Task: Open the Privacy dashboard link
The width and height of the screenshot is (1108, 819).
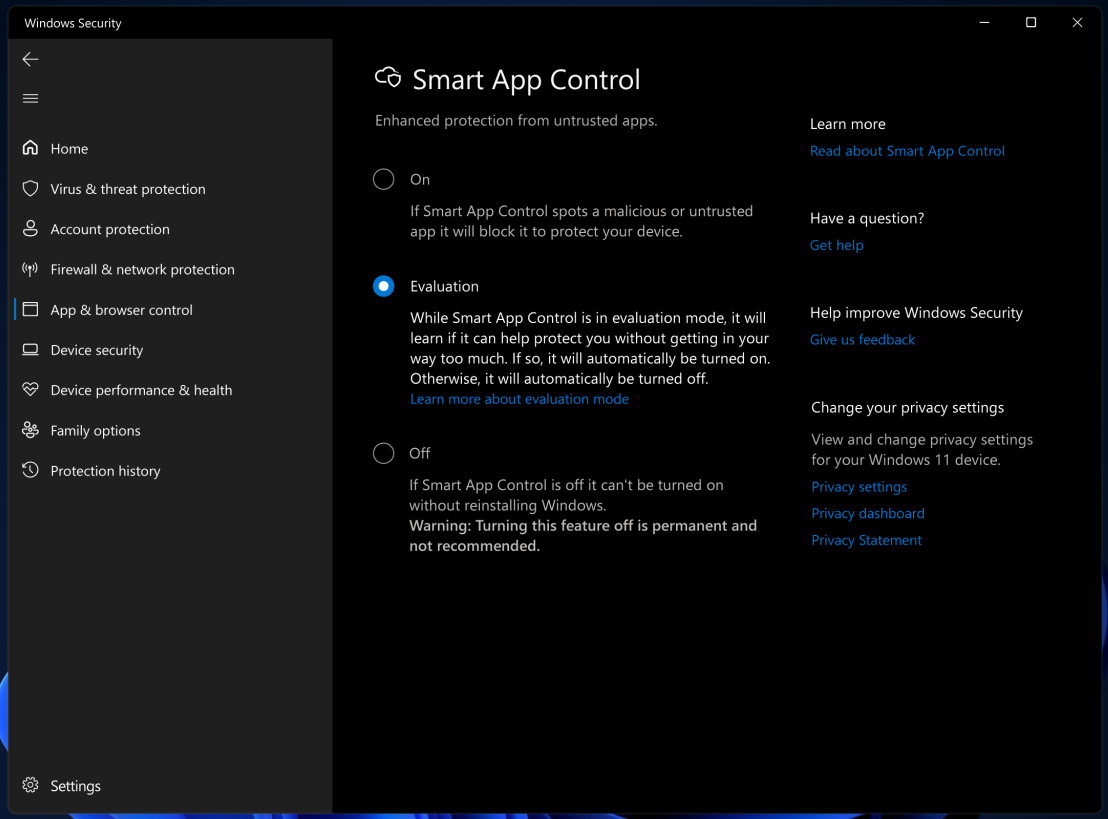Action: (x=868, y=514)
